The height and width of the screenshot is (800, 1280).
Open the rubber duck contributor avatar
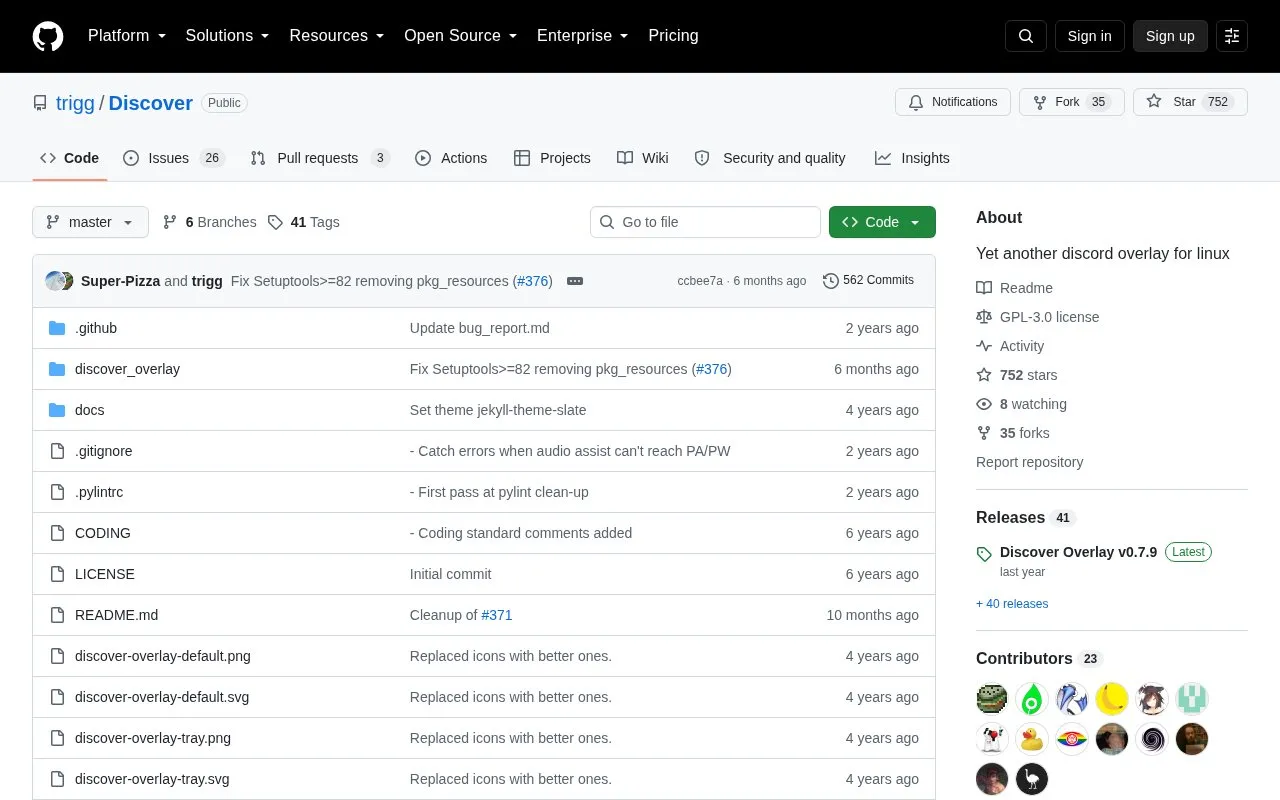click(x=1032, y=739)
